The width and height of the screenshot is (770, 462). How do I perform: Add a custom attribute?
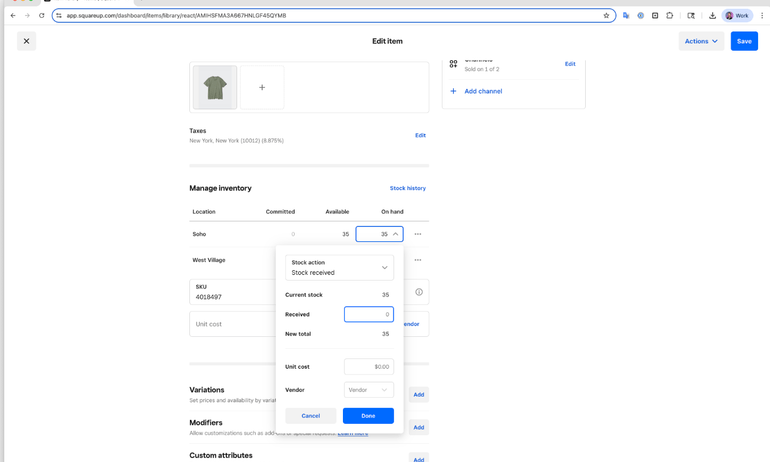[x=419, y=459]
